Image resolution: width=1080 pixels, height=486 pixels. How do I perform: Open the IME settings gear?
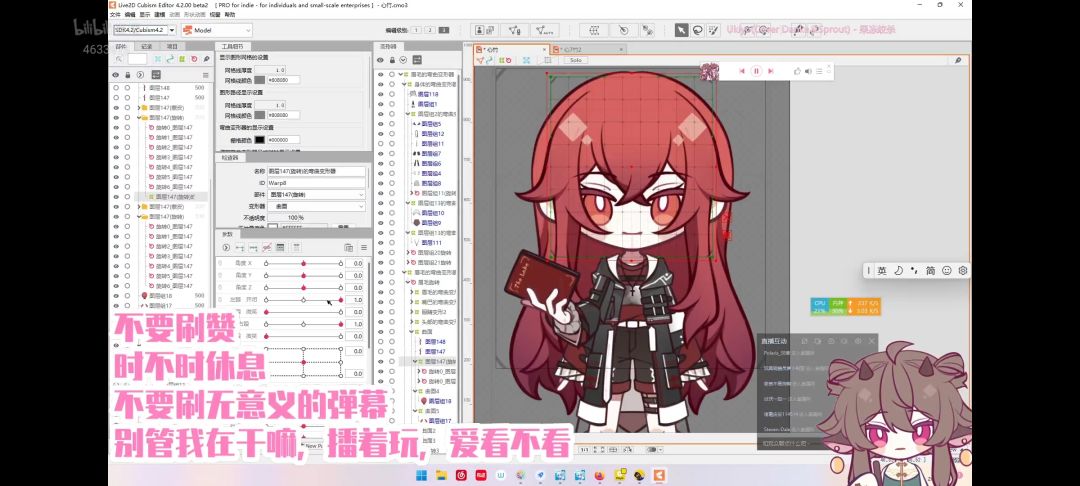pos(963,271)
